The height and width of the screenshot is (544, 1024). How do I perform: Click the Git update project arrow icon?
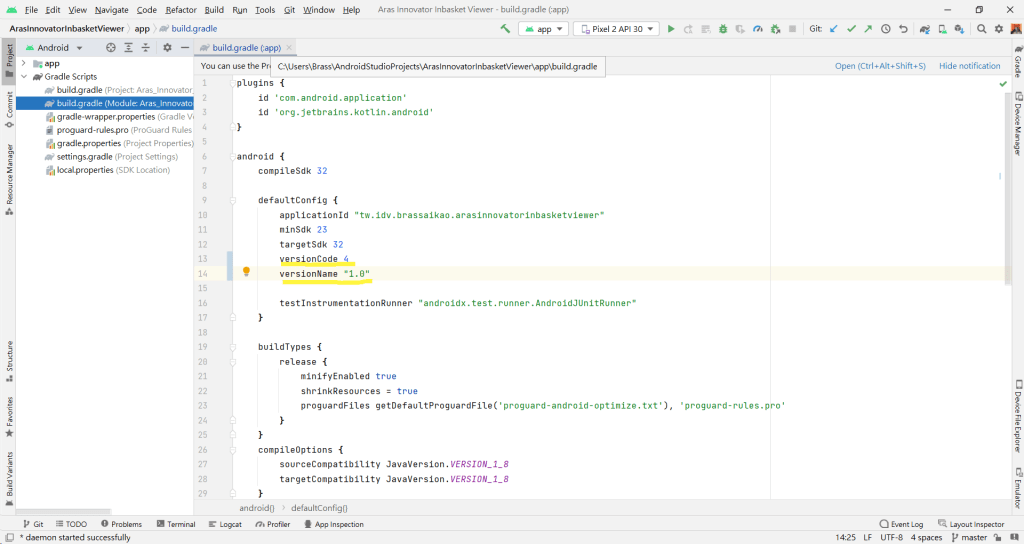(x=834, y=29)
